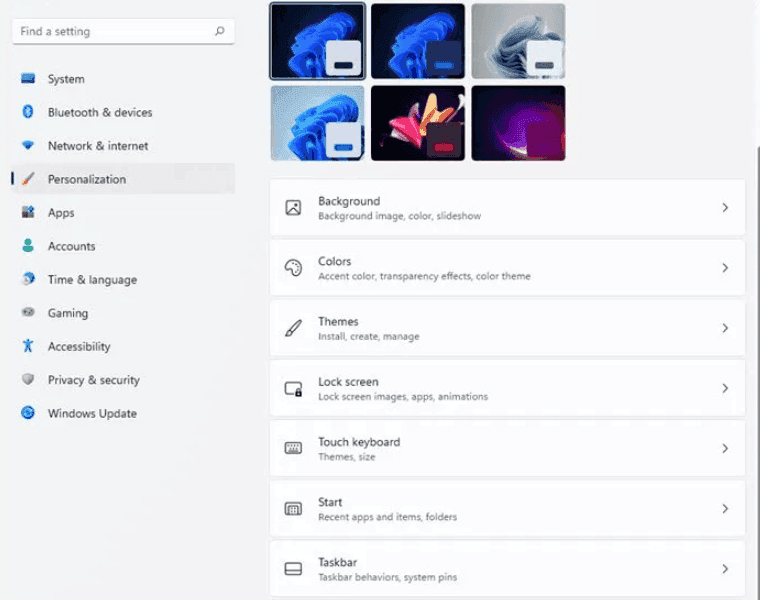Open System settings category

123,79
